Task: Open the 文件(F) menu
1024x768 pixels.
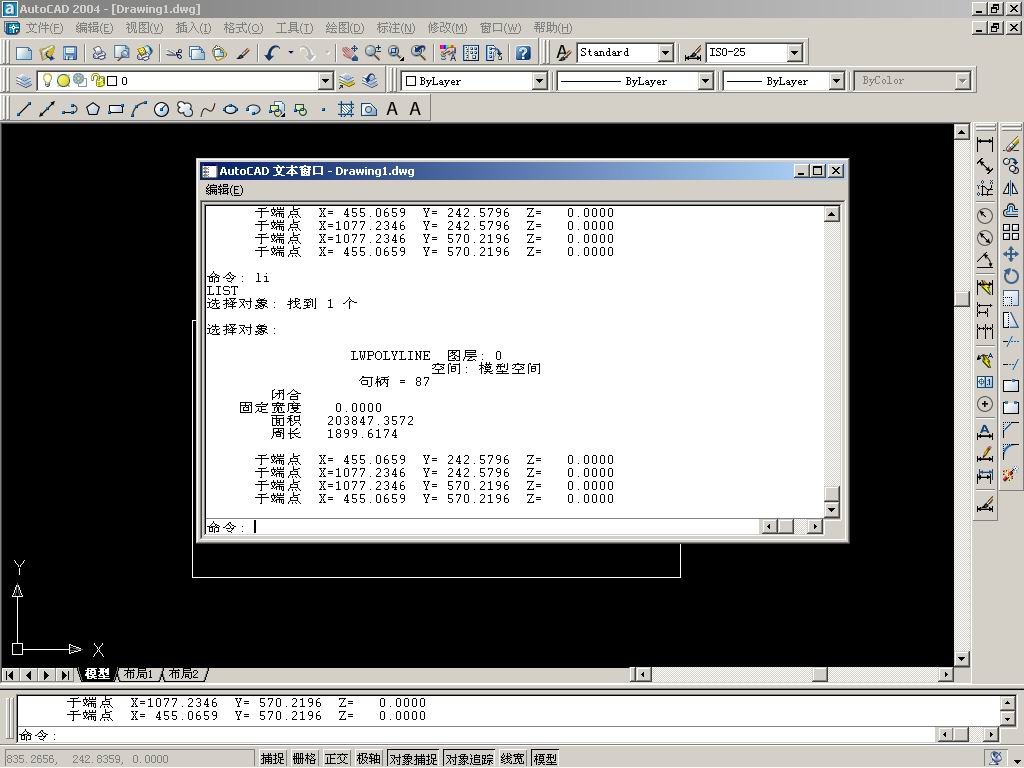Action: click(44, 27)
